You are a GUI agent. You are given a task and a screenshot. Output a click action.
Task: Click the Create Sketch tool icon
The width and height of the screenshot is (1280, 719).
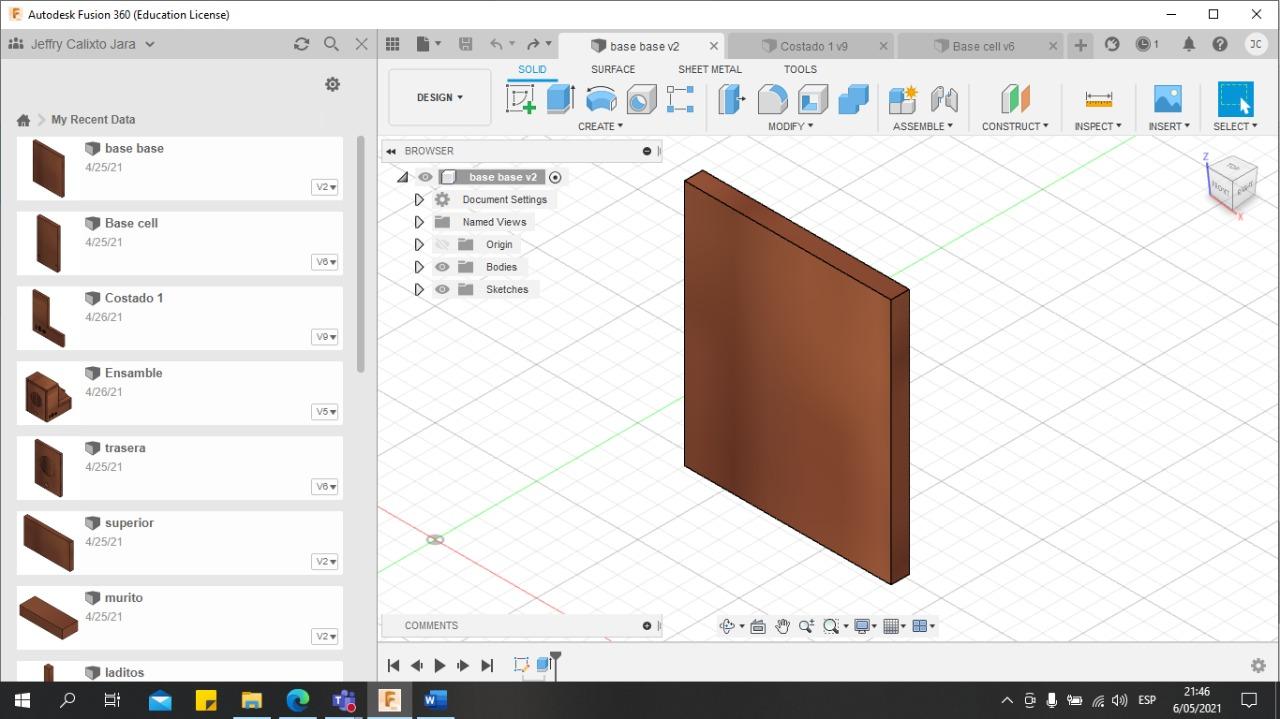pos(521,99)
